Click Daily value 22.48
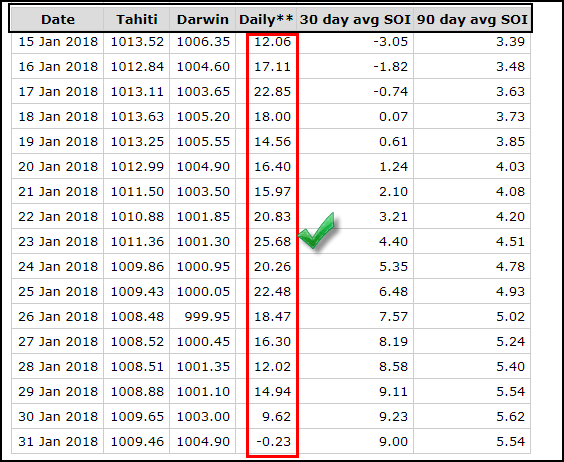The height and width of the screenshot is (462, 564). pos(272,291)
